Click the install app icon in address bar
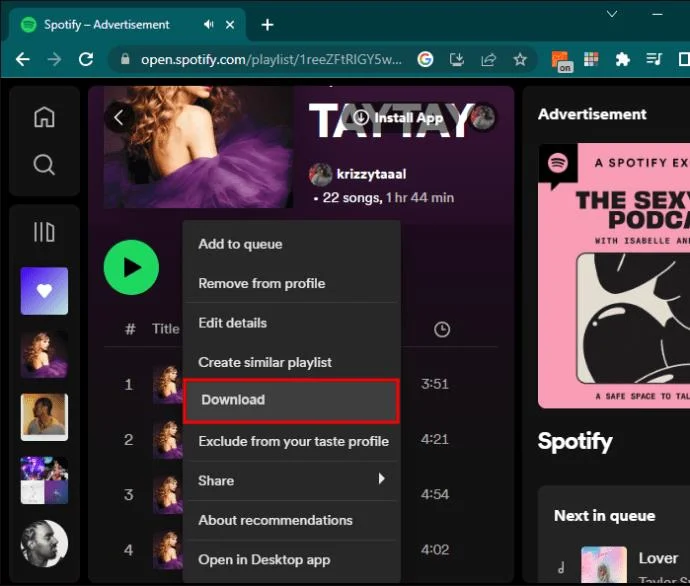This screenshot has height=586, width=690. point(457,59)
